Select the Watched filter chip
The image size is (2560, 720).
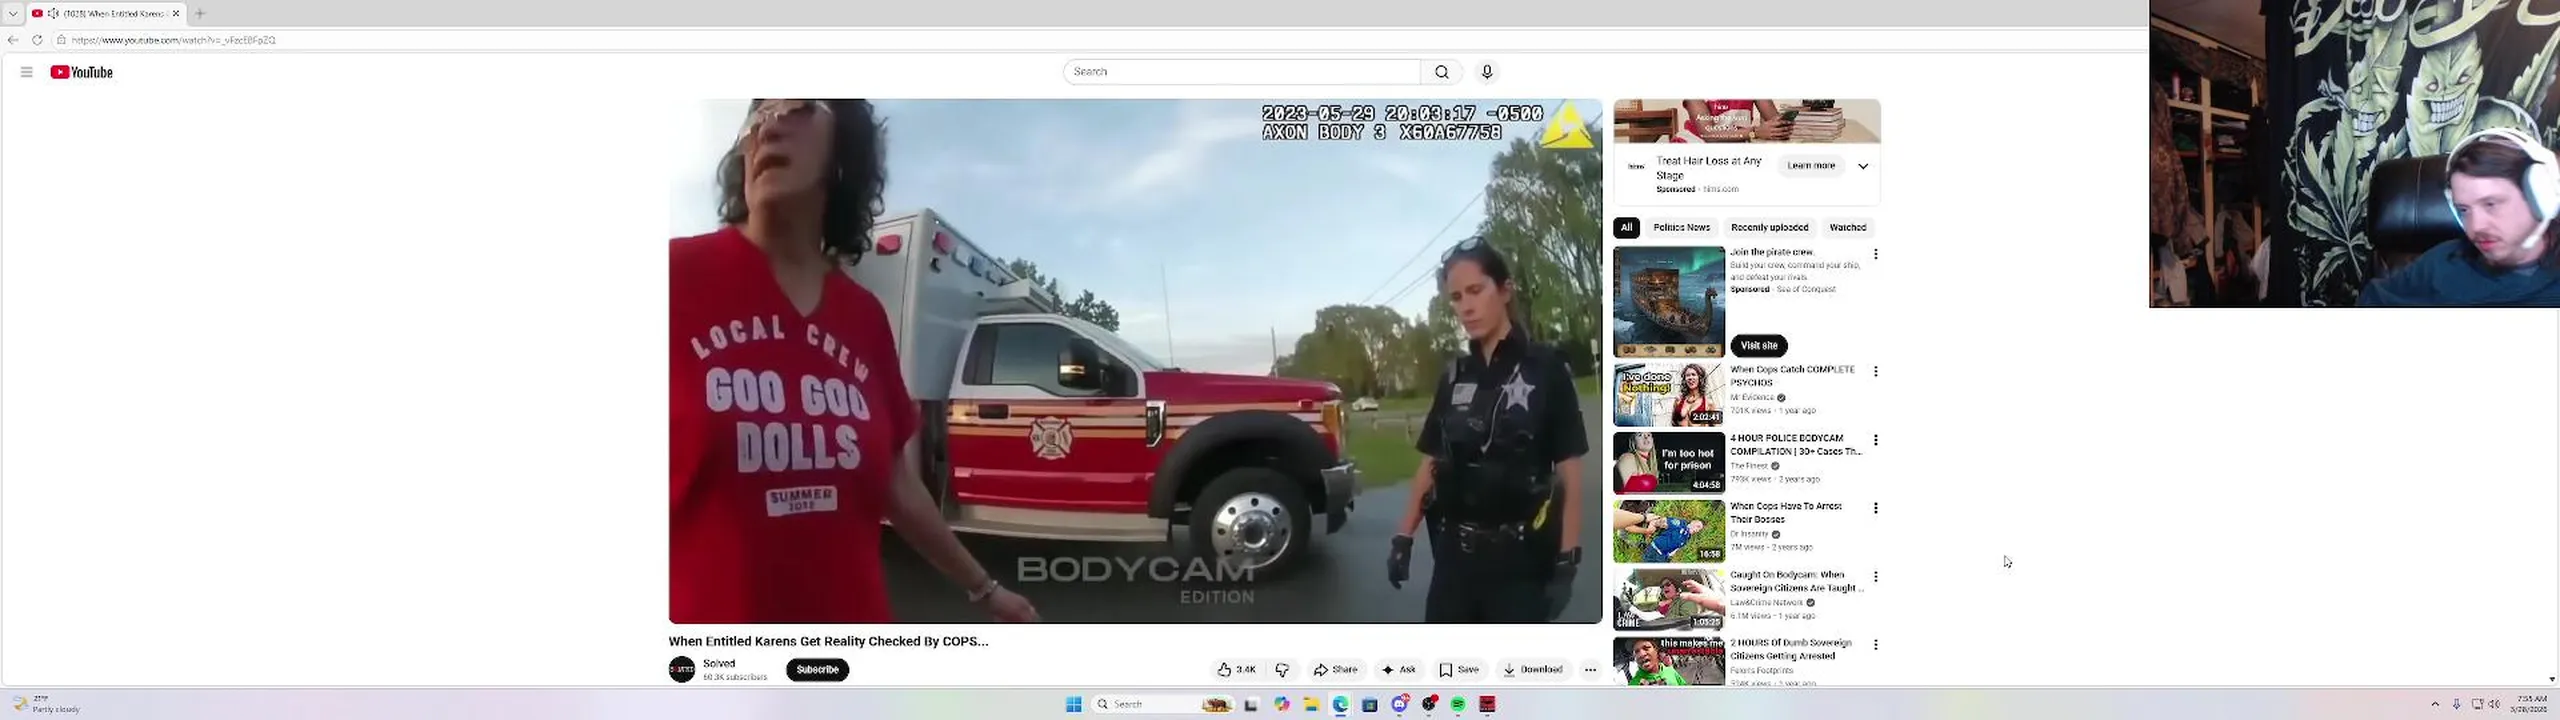tap(1847, 228)
